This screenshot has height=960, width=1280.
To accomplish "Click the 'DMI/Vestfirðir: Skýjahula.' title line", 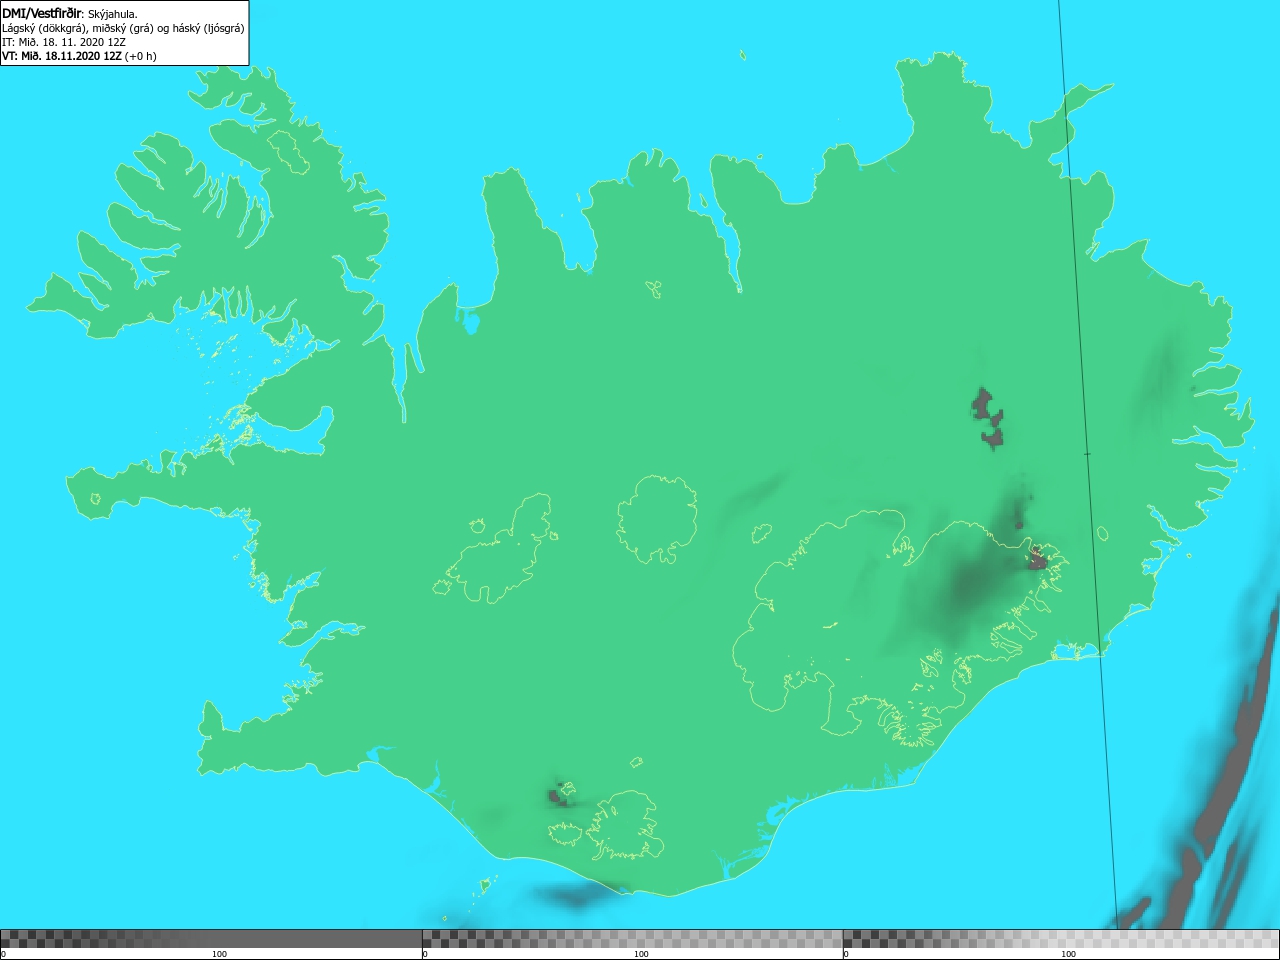I will (x=70, y=13).
